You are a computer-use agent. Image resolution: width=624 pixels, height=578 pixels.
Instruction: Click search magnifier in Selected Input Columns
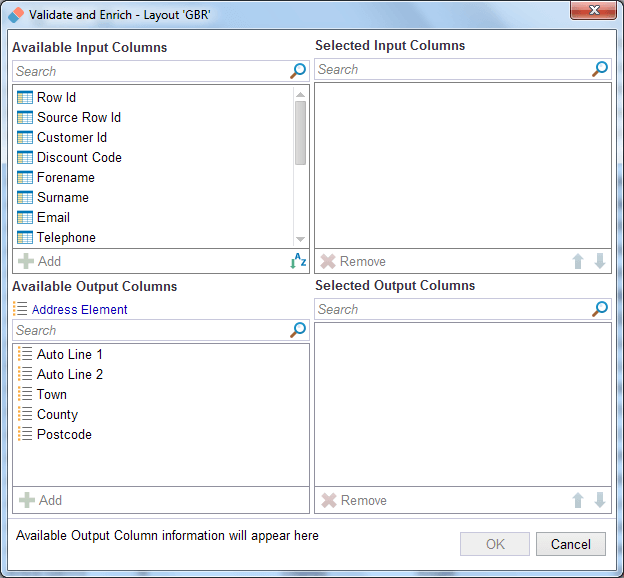(600, 69)
